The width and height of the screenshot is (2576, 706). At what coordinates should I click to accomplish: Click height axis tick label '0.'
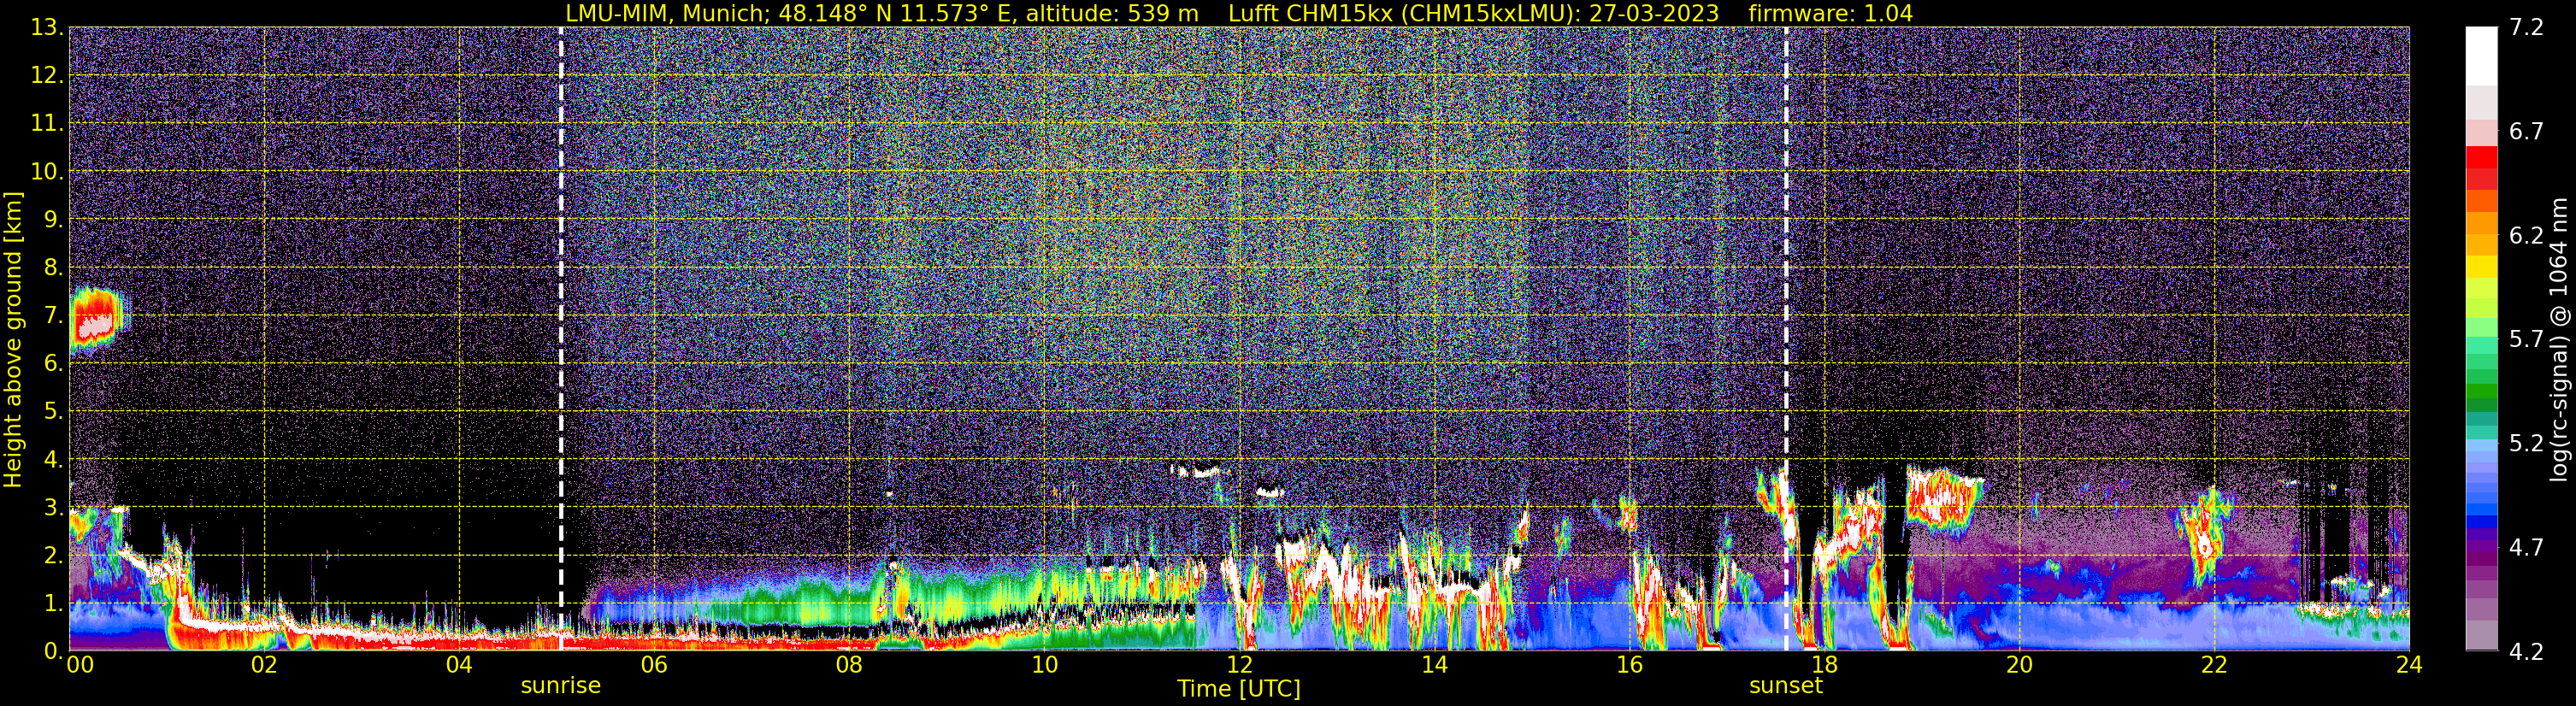(x=54, y=651)
